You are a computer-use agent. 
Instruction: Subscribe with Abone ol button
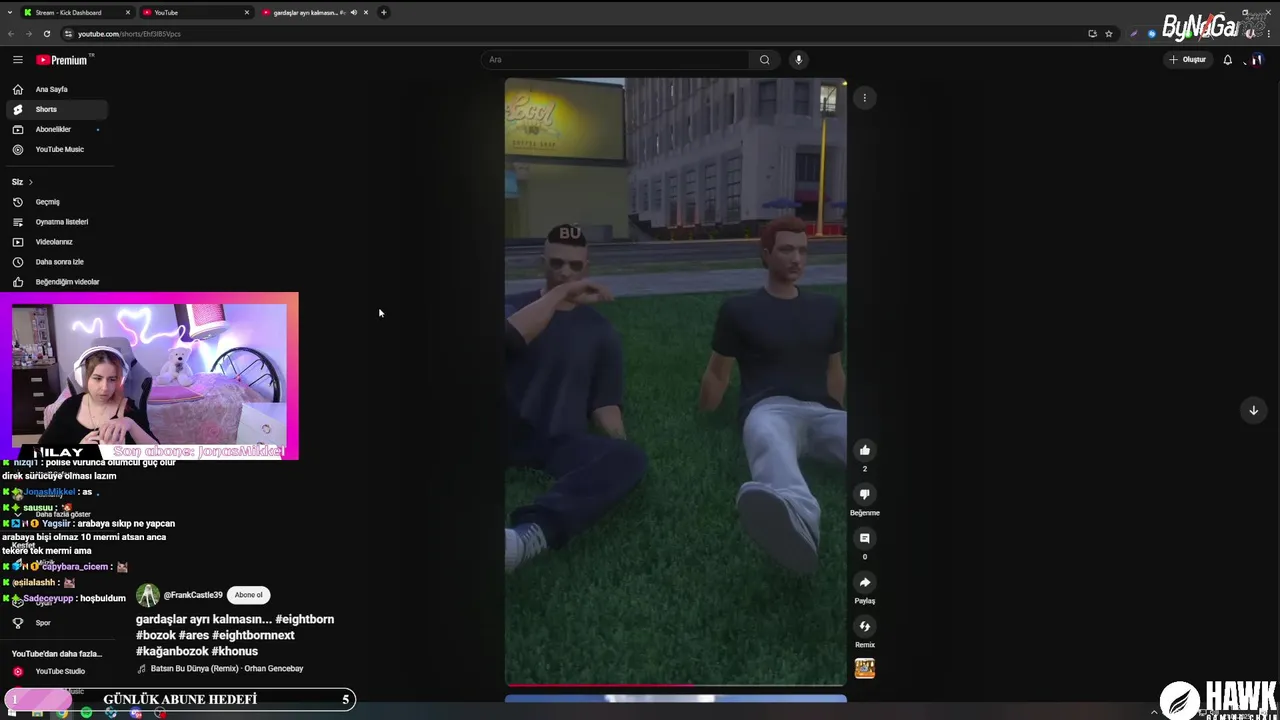pos(248,595)
